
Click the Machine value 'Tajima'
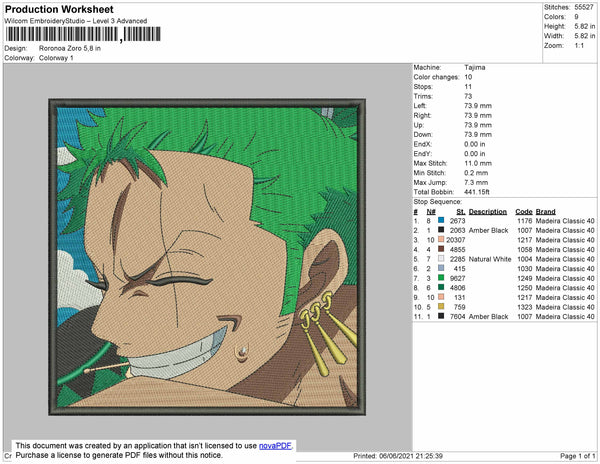tap(475, 67)
